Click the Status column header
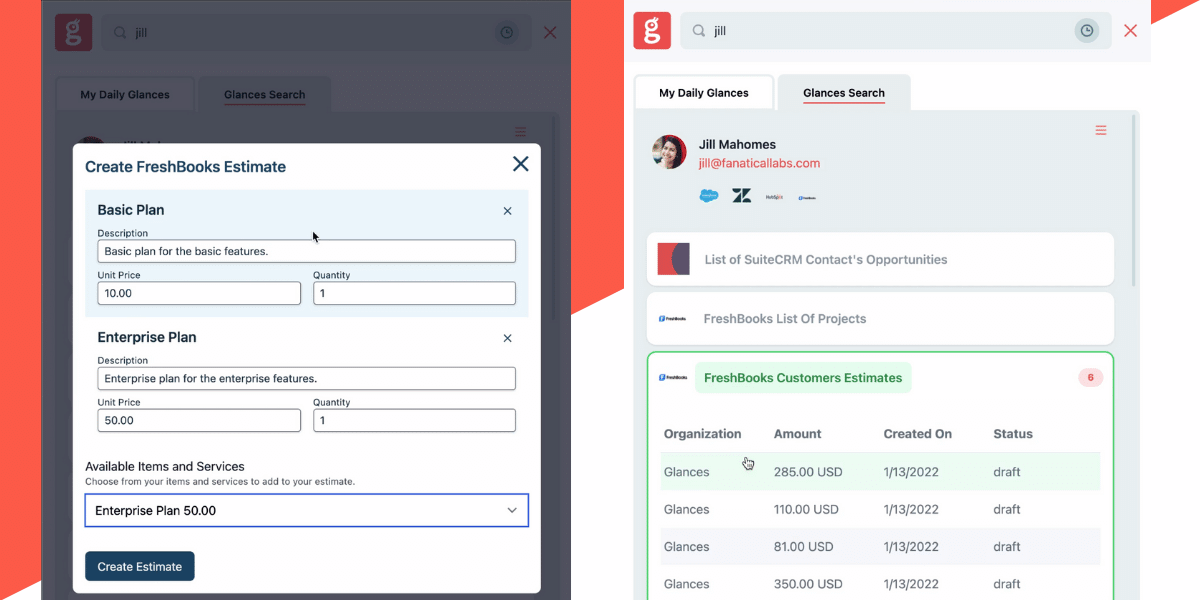Screen dimensions: 1200x600 click(1013, 434)
